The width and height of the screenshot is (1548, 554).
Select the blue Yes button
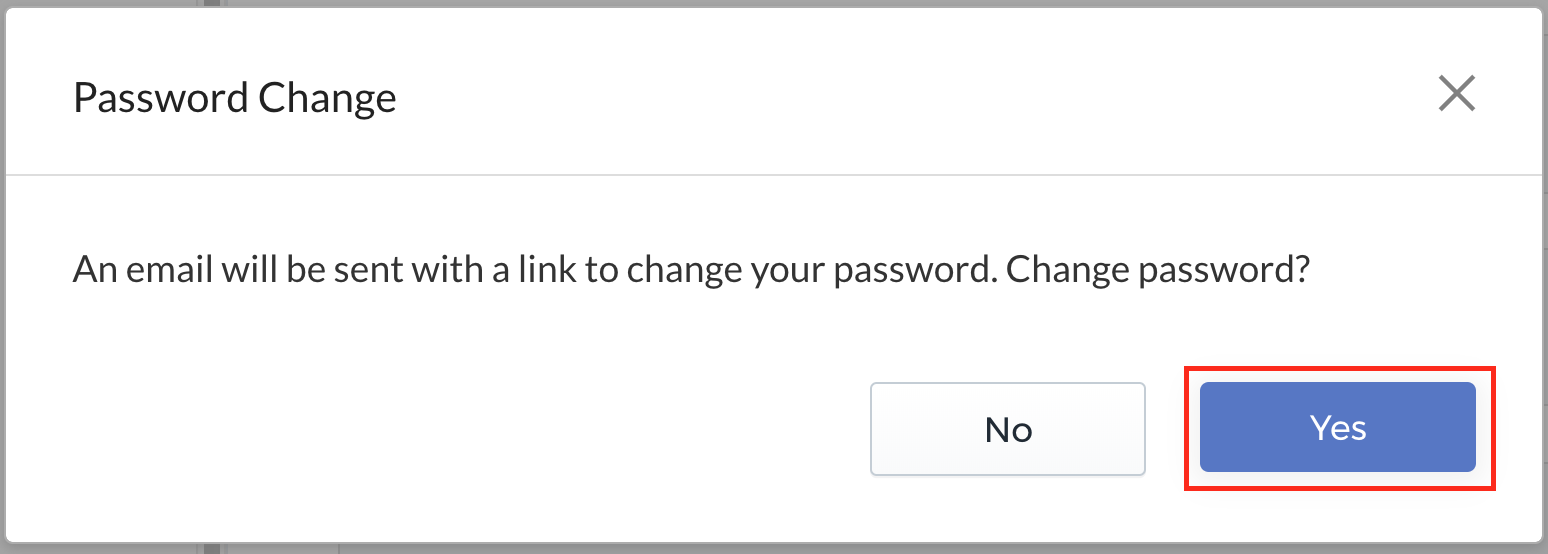(x=1338, y=427)
